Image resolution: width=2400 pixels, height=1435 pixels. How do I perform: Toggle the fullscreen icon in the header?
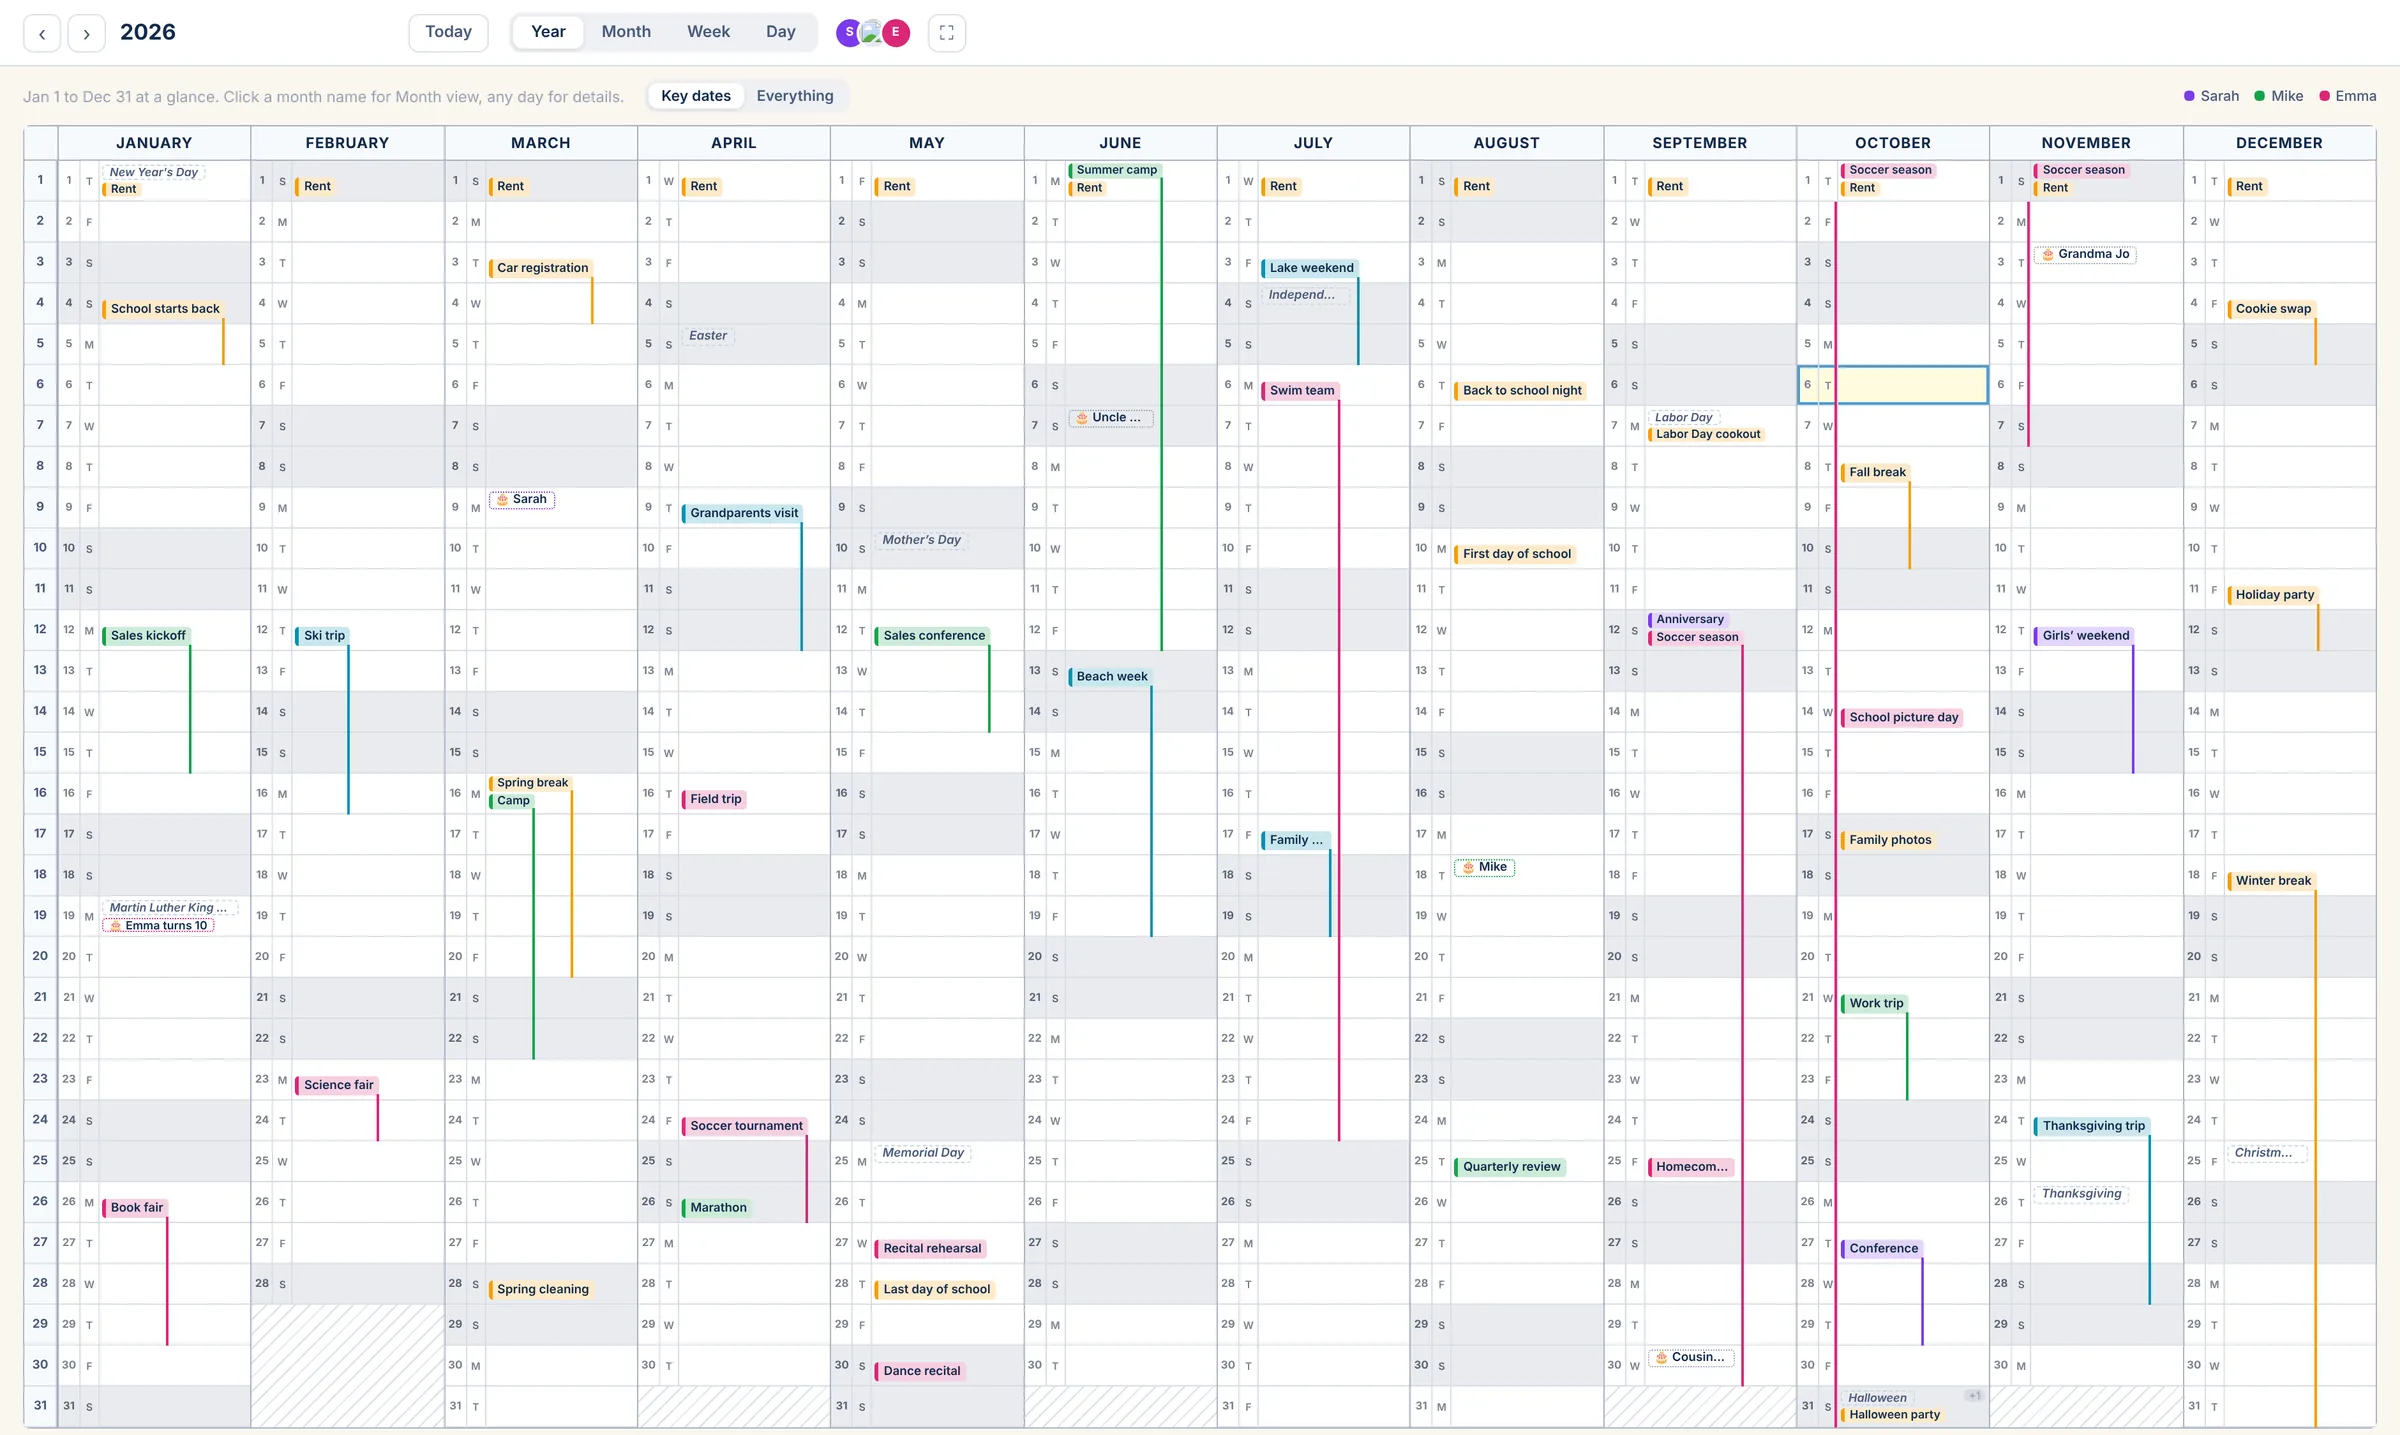946,33
